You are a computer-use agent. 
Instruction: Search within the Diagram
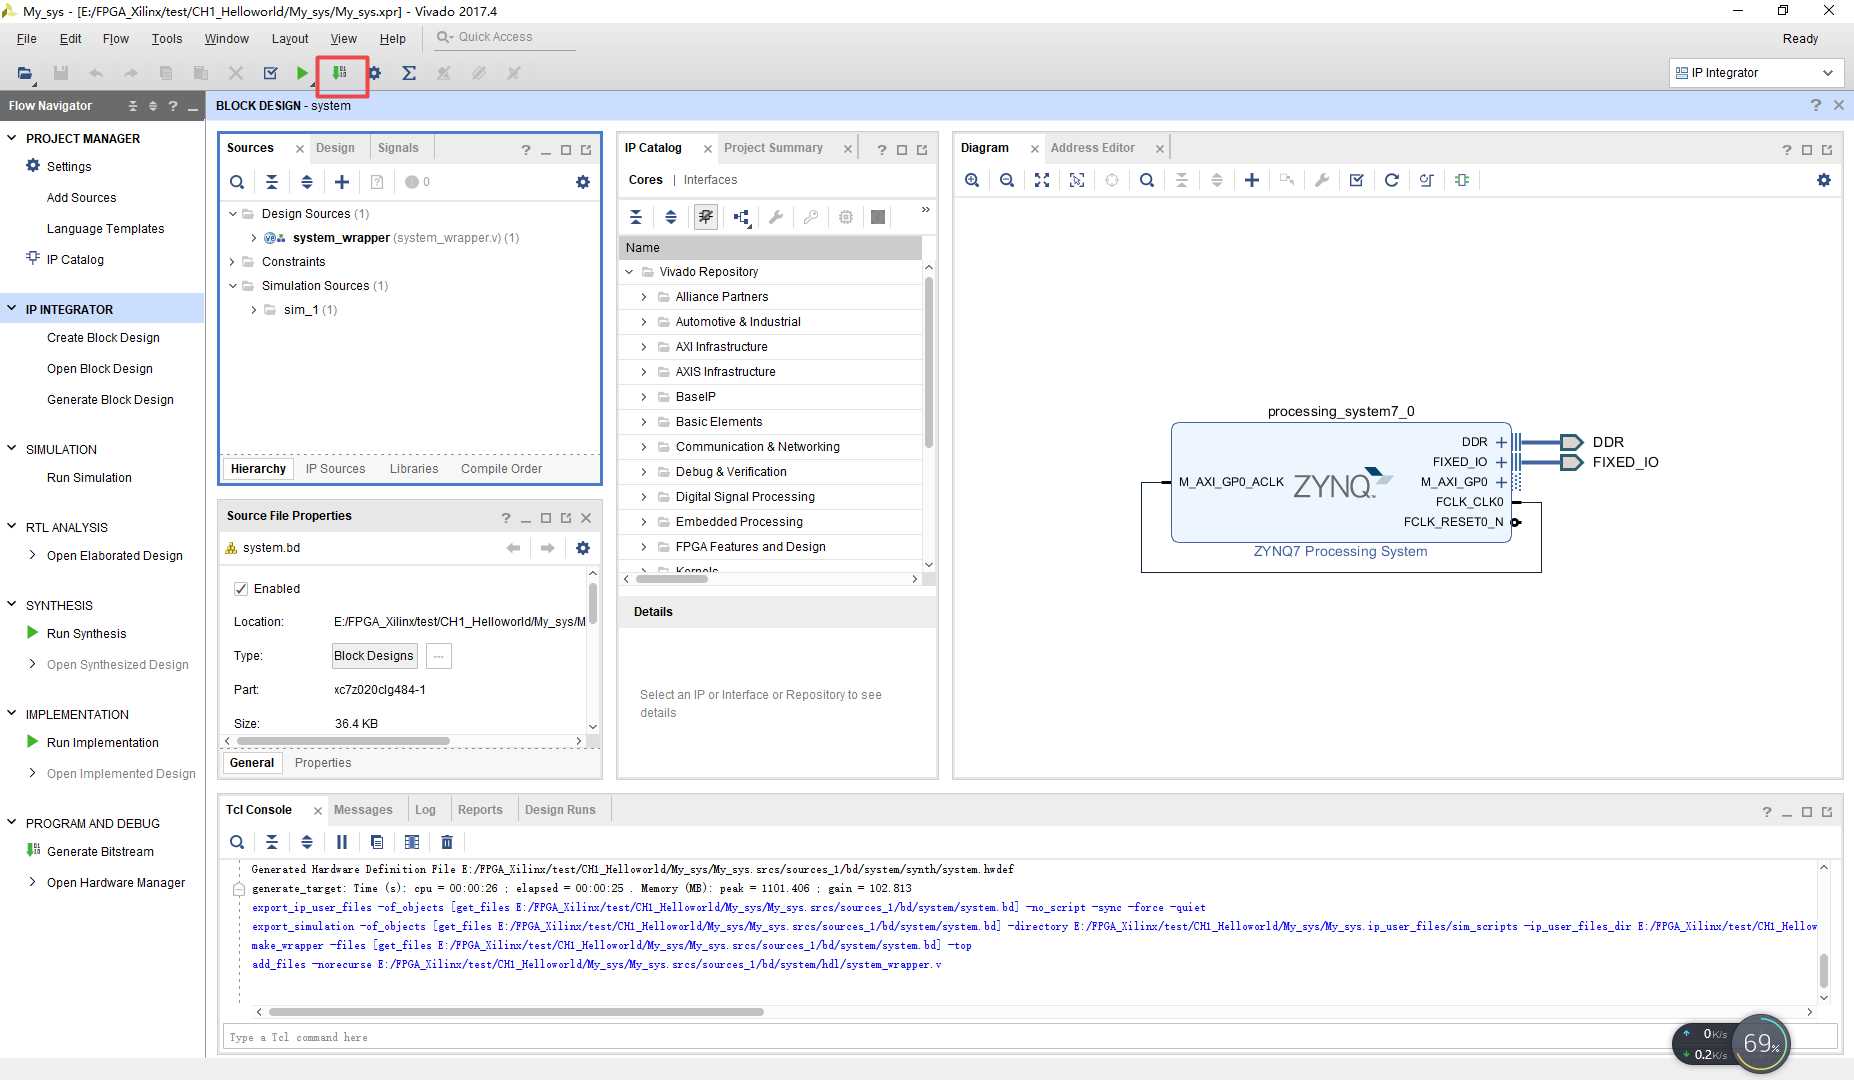(x=1147, y=180)
